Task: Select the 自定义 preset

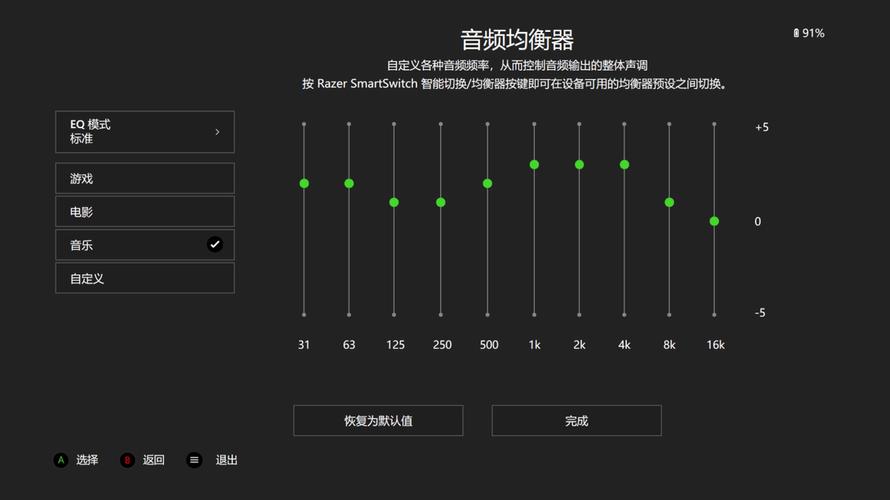Action: click(145, 278)
